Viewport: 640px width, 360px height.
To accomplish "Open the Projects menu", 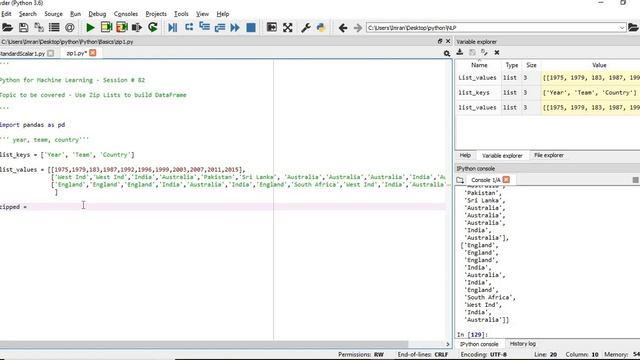I will pyautogui.click(x=156, y=14).
